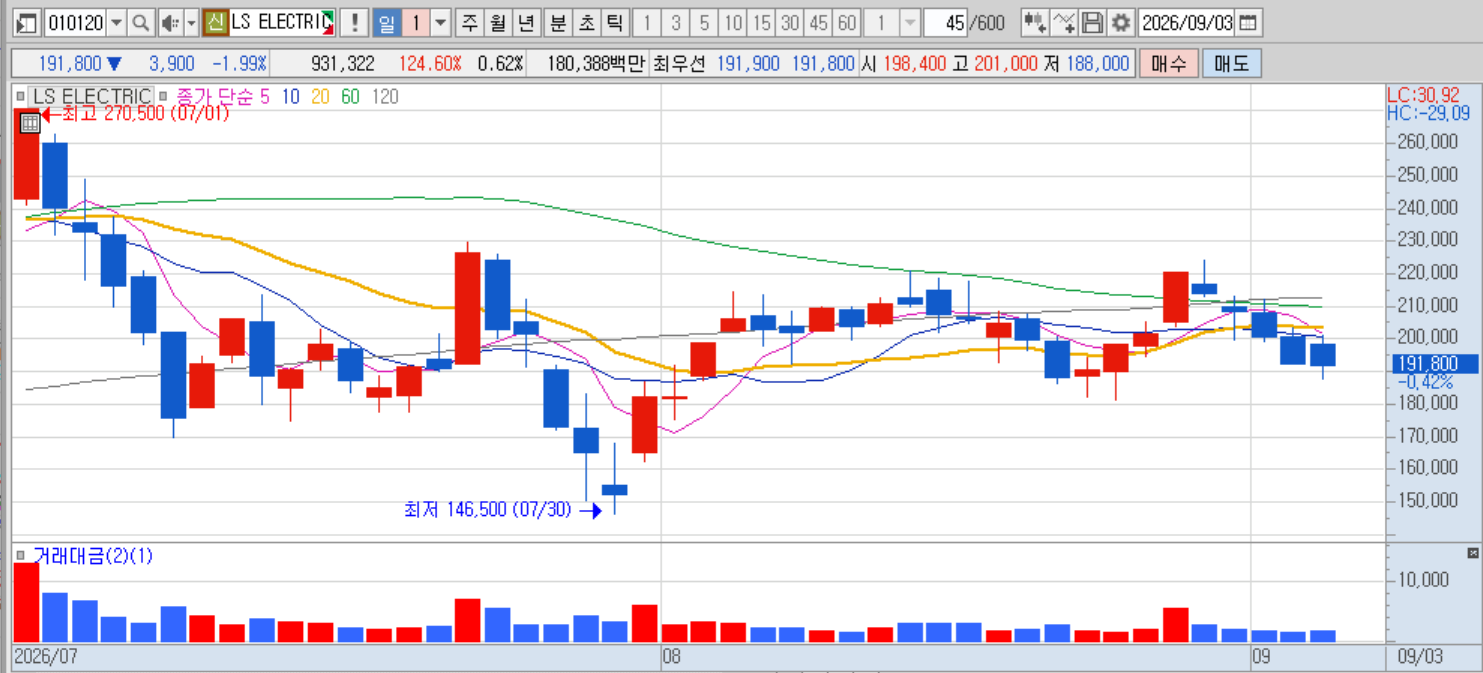
Task: Choose interval button 3
Action: tap(676, 22)
